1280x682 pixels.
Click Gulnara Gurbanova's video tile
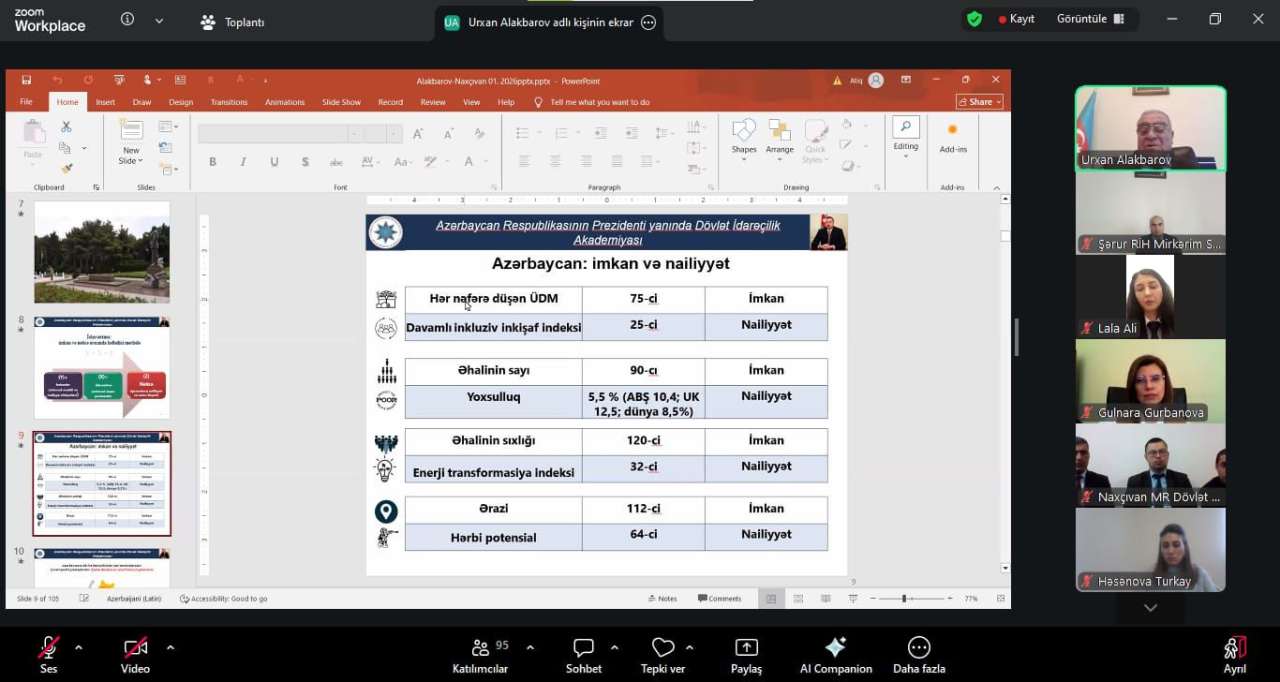point(1150,381)
